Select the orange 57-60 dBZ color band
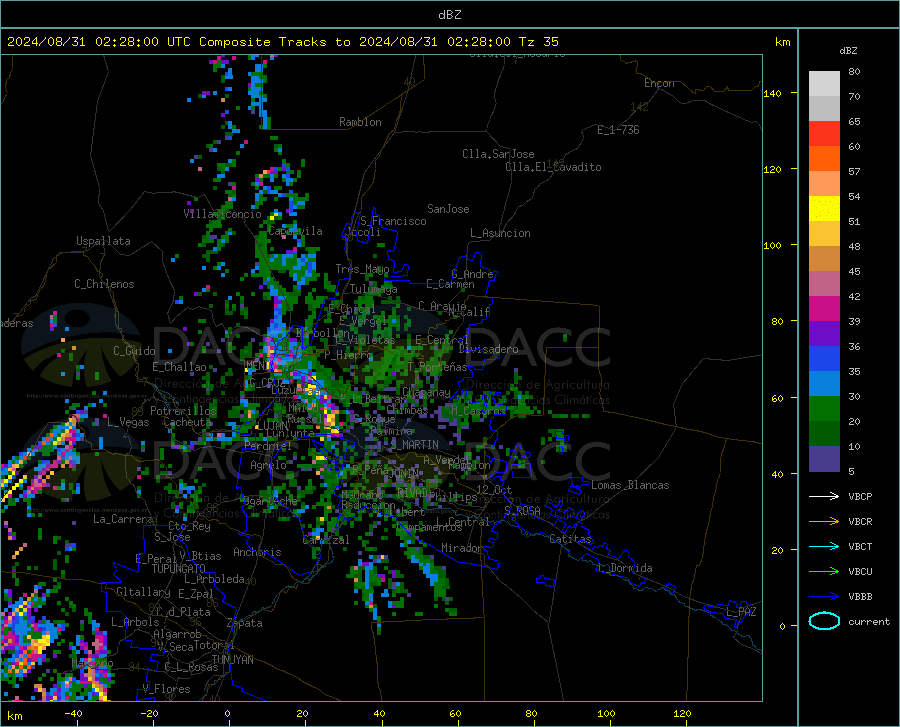Viewport: 900px width, 727px height. [824, 159]
